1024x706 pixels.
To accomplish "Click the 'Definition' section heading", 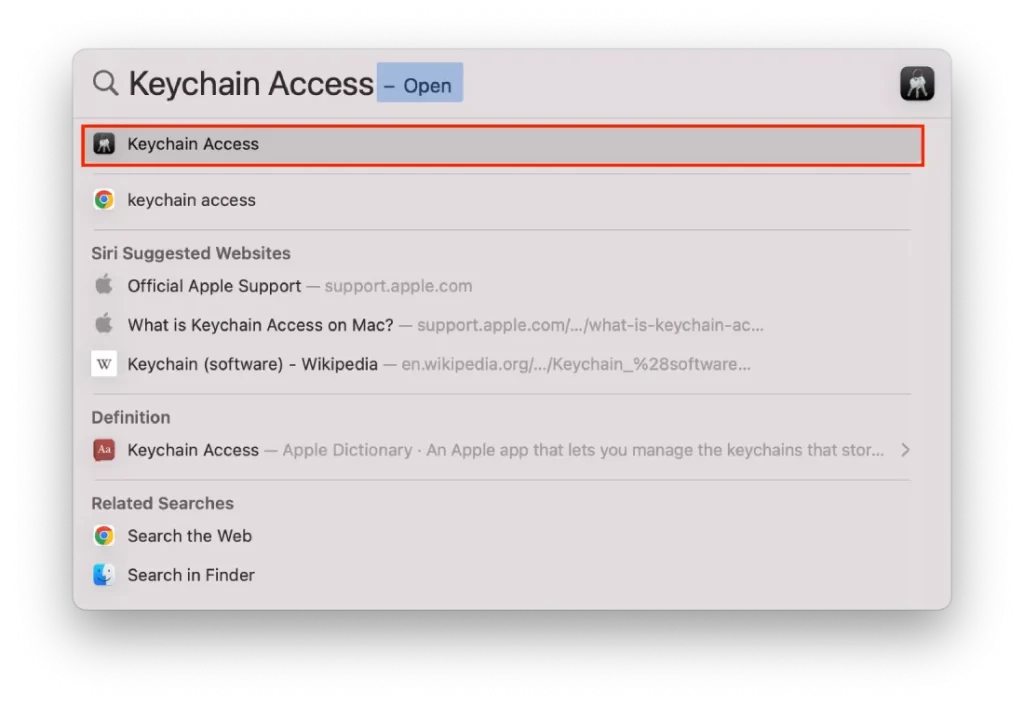I will [131, 417].
